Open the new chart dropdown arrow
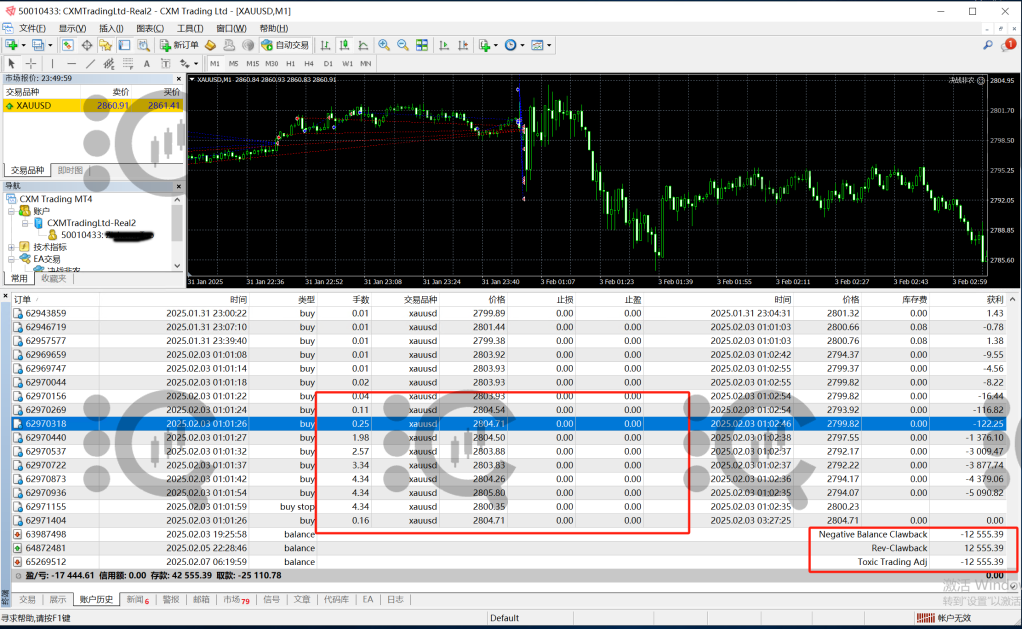The height and width of the screenshot is (629, 1022). coord(24,45)
